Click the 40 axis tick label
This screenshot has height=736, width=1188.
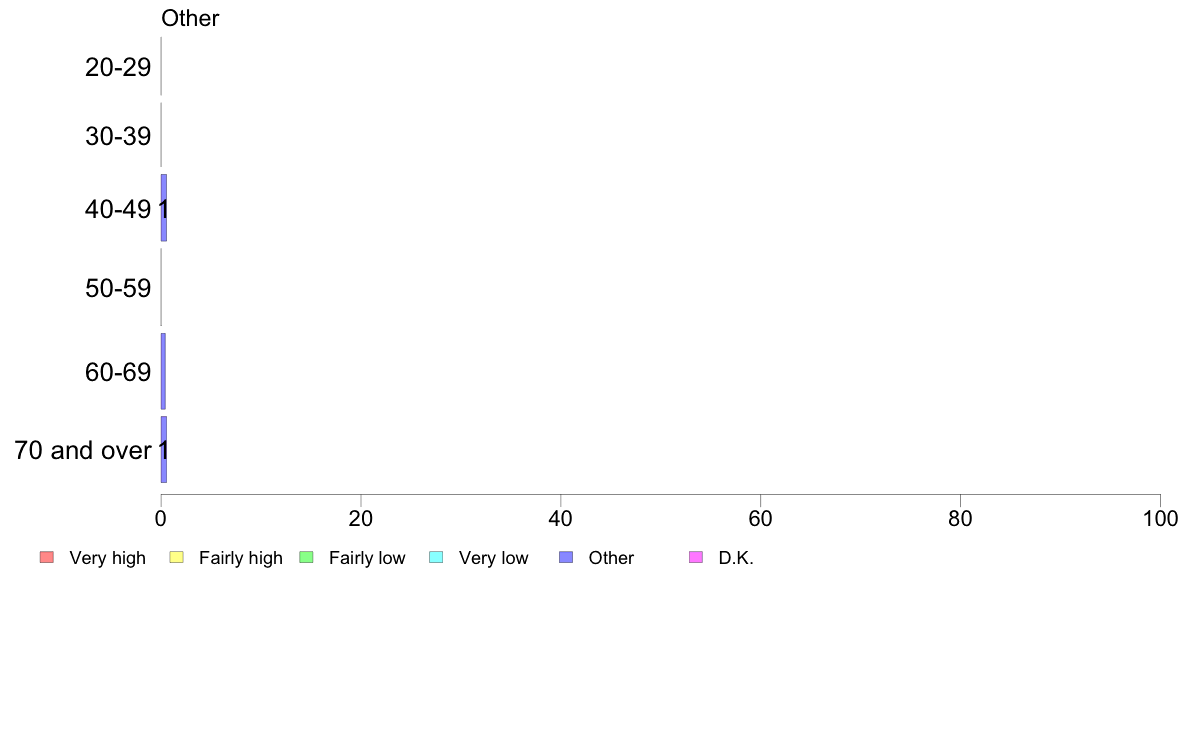point(561,518)
